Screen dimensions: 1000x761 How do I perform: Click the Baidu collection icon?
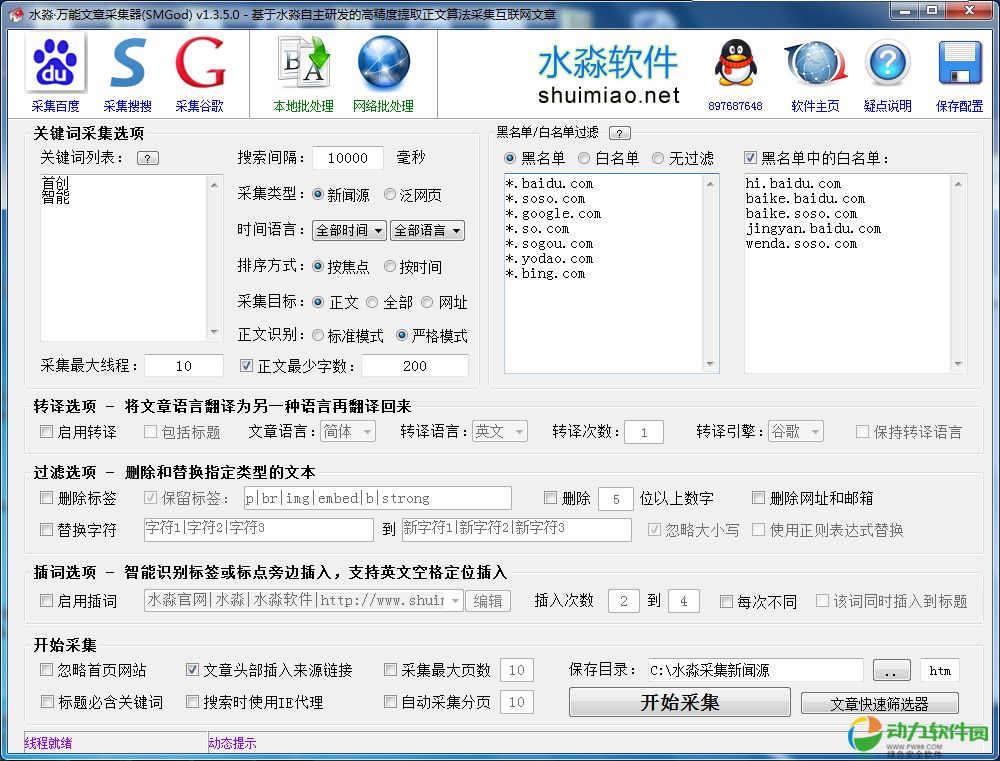click(55, 65)
